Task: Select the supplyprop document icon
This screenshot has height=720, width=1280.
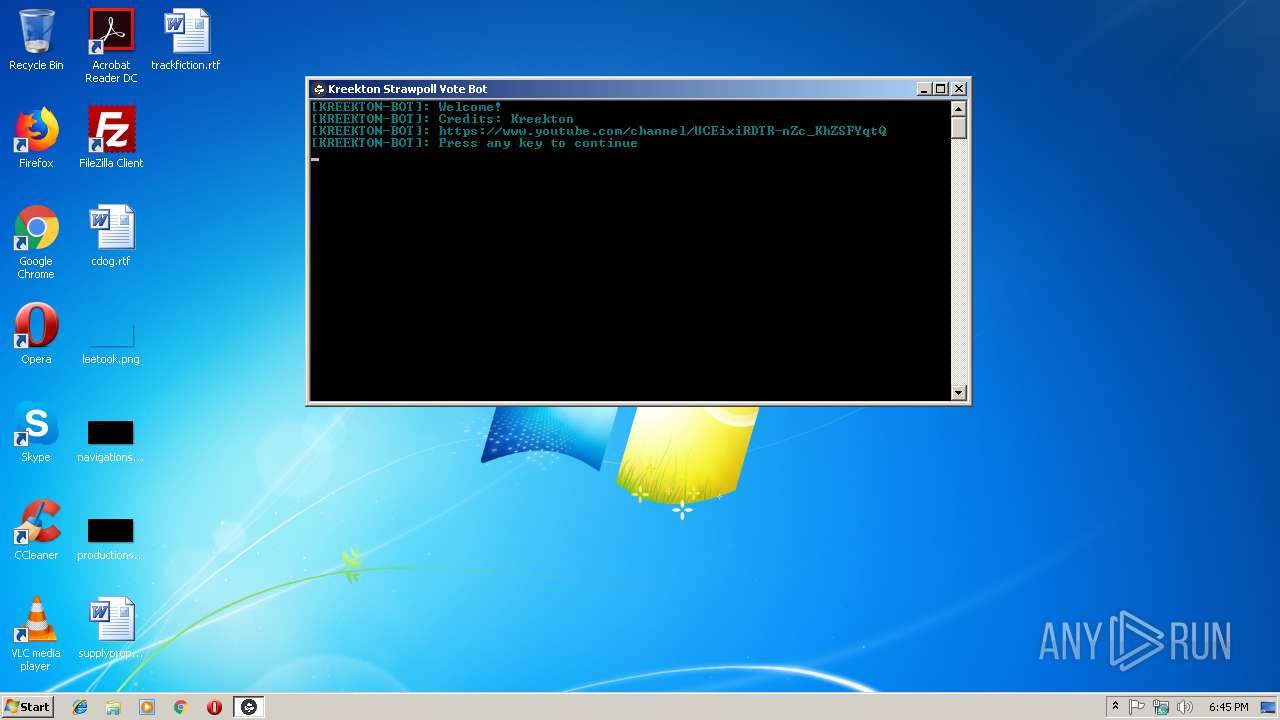Action: tap(111, 628)
